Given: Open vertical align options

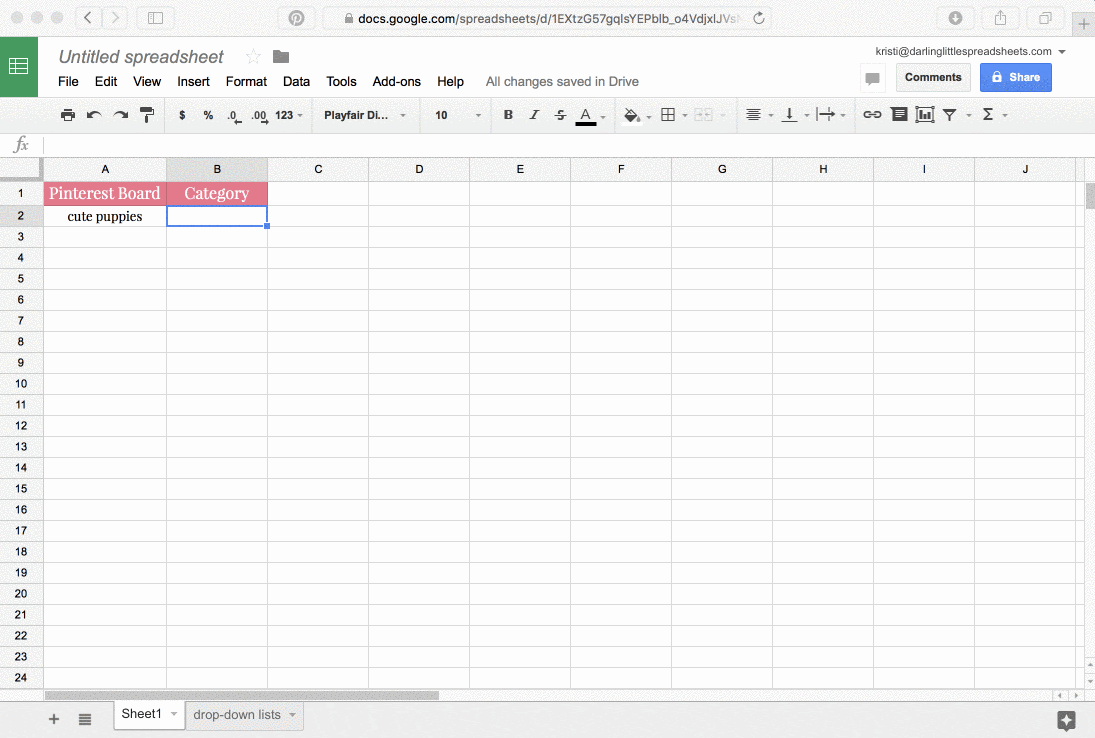Looking at the screenshot, I should pyautogui.click(x=789, y=115).
